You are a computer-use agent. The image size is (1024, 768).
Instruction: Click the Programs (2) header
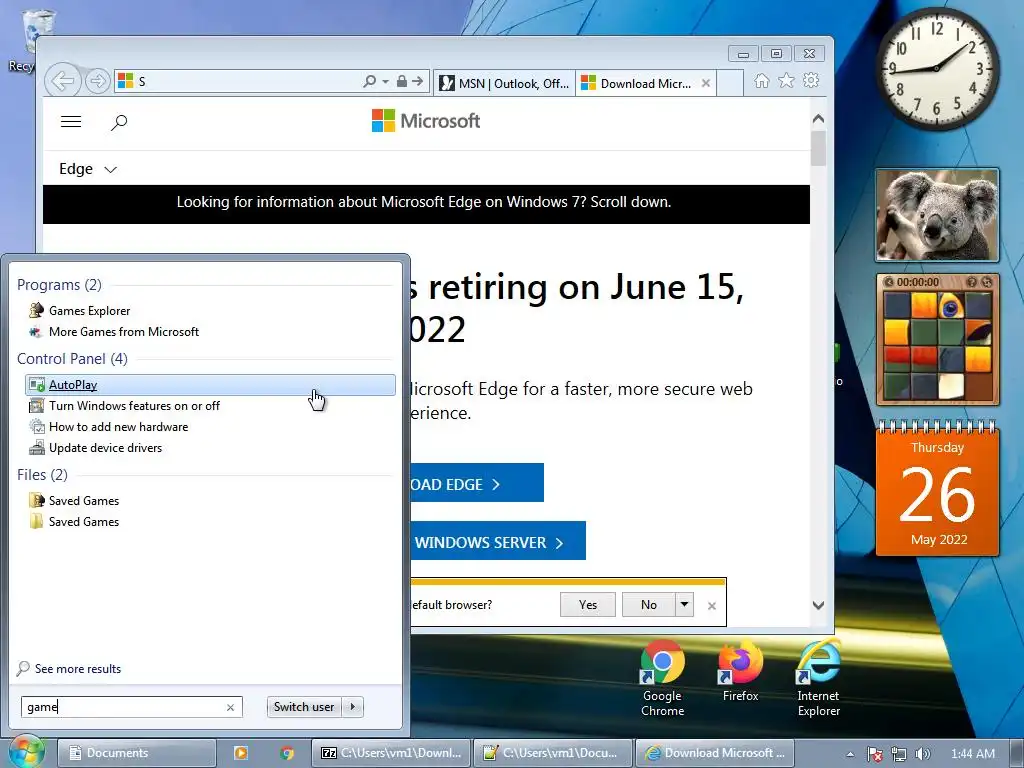[59, 285]
